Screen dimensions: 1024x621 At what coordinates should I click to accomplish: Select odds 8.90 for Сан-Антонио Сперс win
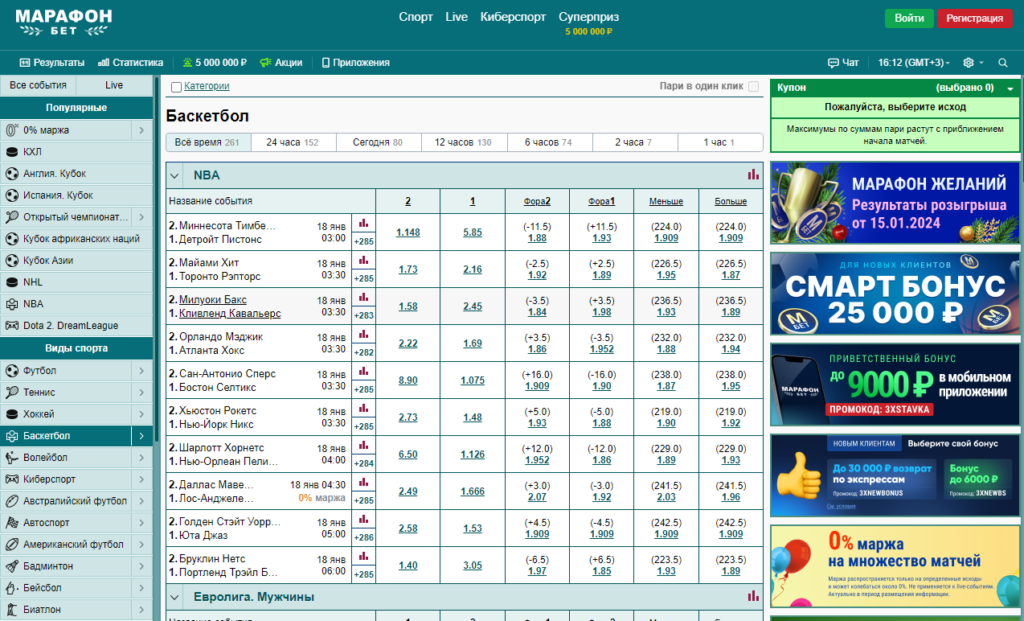408,381
